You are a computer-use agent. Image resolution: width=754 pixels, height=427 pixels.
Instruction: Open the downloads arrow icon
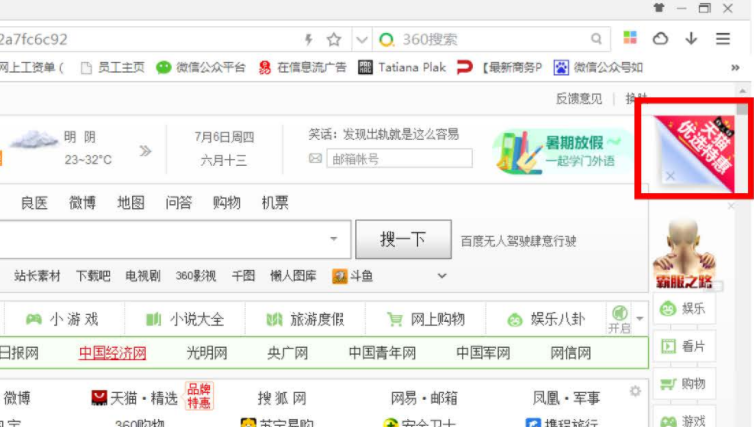pos(691,38)
